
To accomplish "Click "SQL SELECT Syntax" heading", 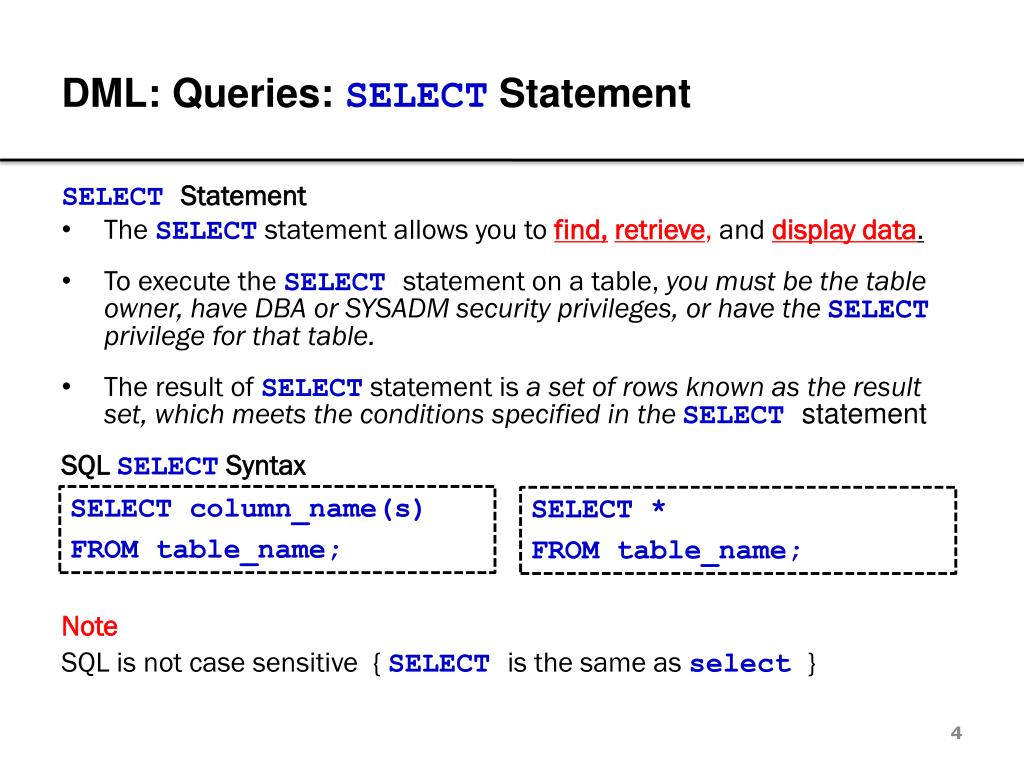I will [183, 466].
